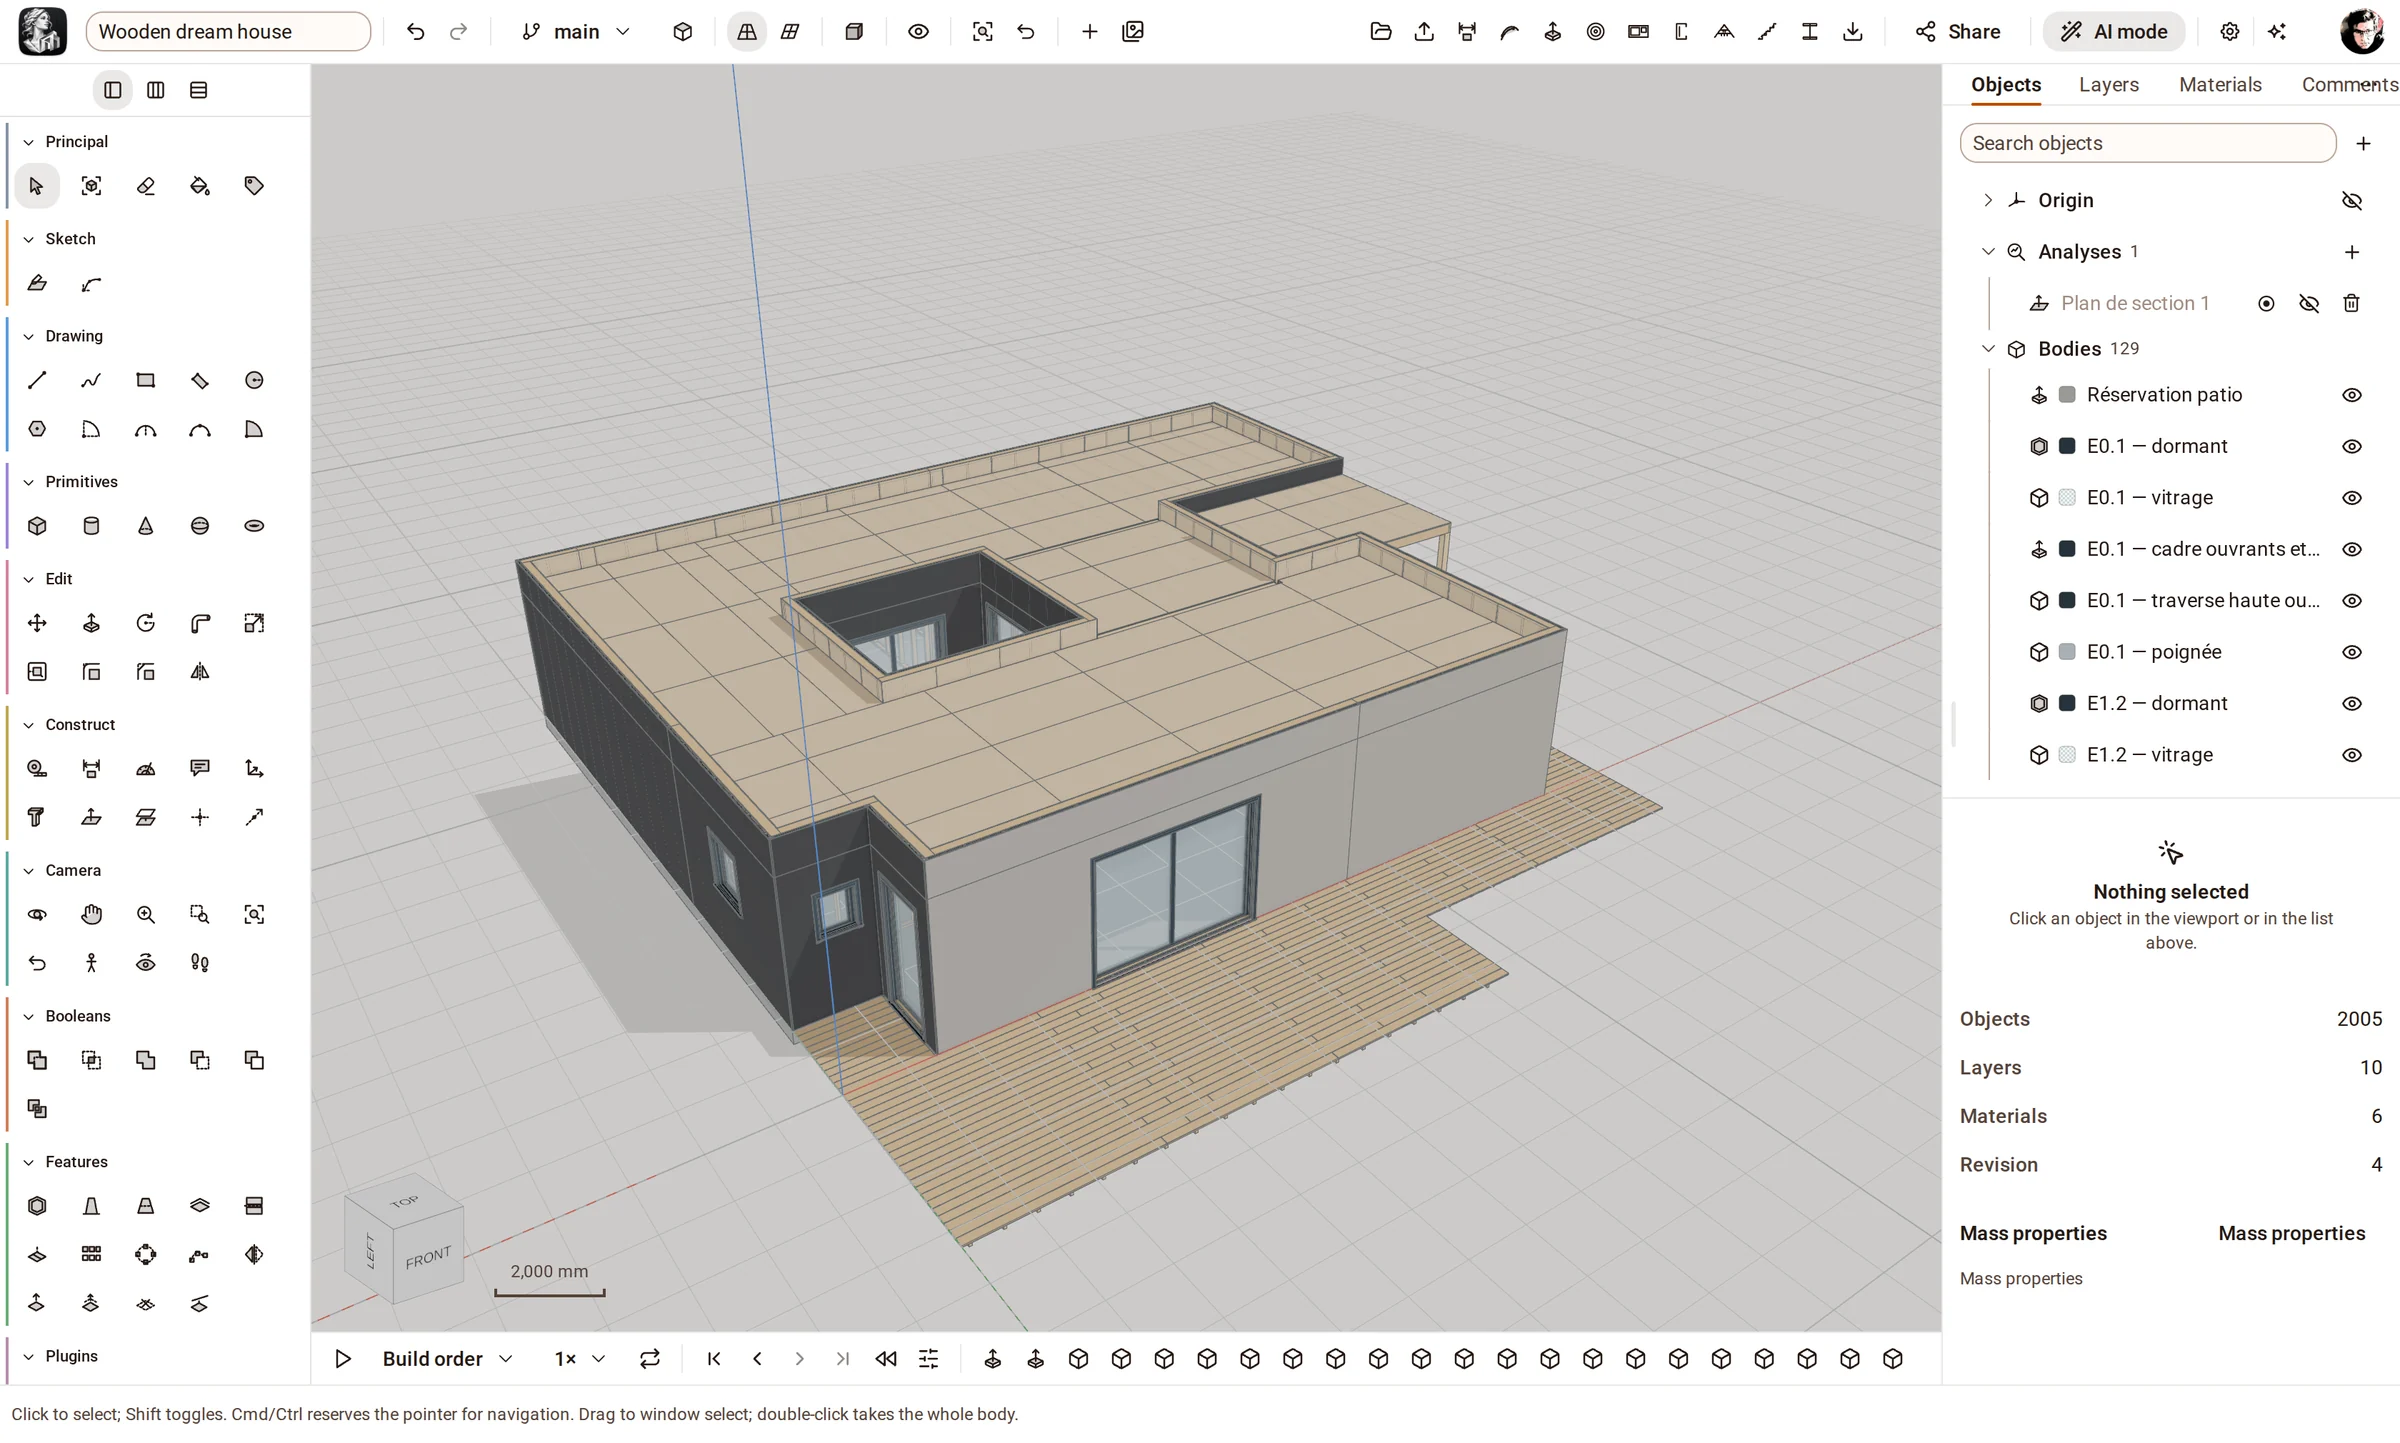The width and height of the screenshot is (2400, 1443).
Task: Toggle visibility of E0.1 — dormant
Action: [2352, 446]
